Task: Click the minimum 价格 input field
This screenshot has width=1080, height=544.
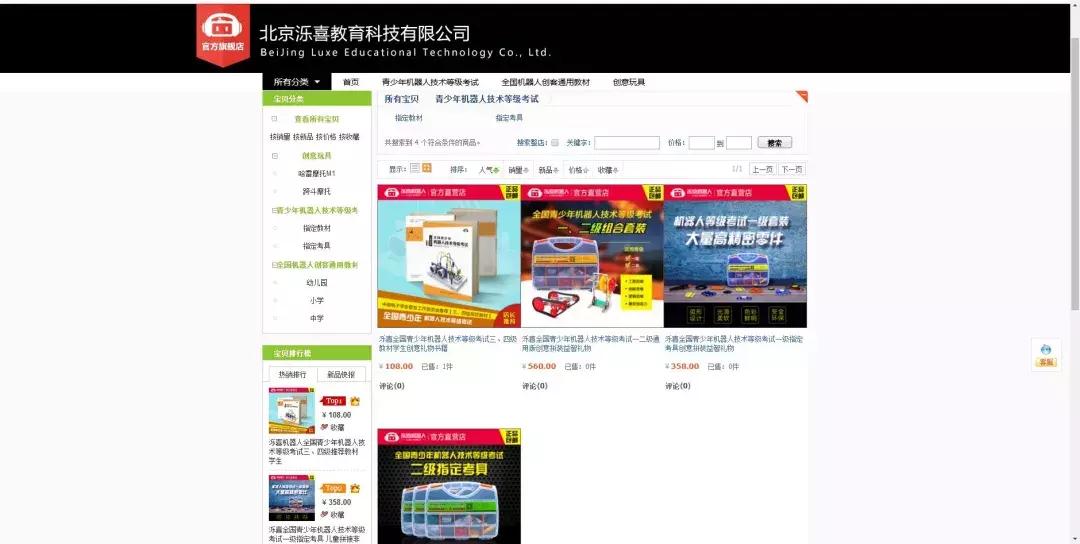Action: (x=701, y=143)
